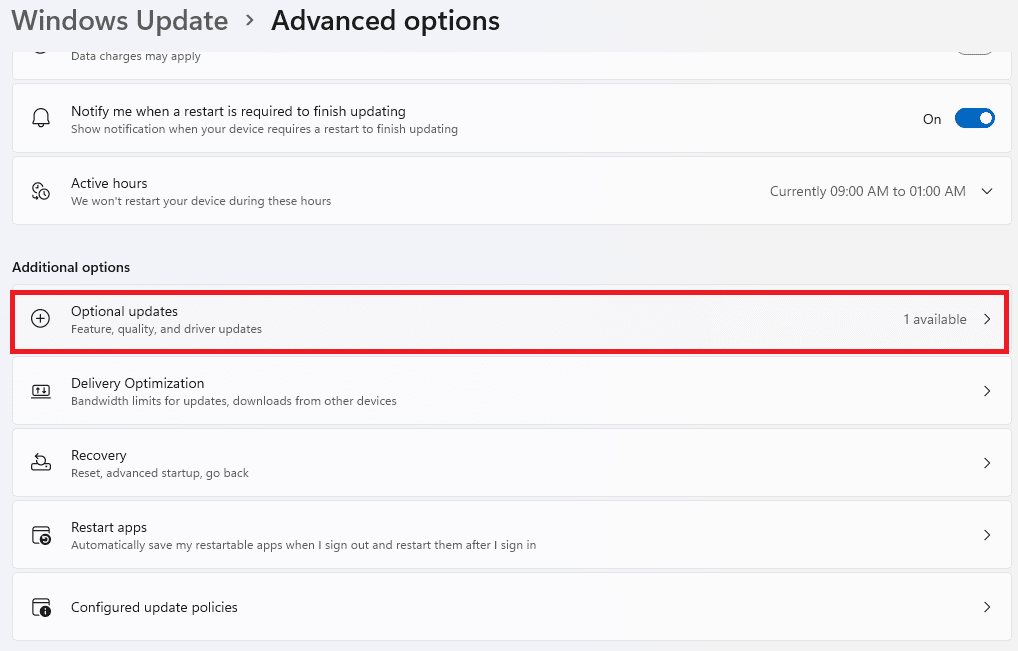Click the Restart apps icon

(41, 535)
